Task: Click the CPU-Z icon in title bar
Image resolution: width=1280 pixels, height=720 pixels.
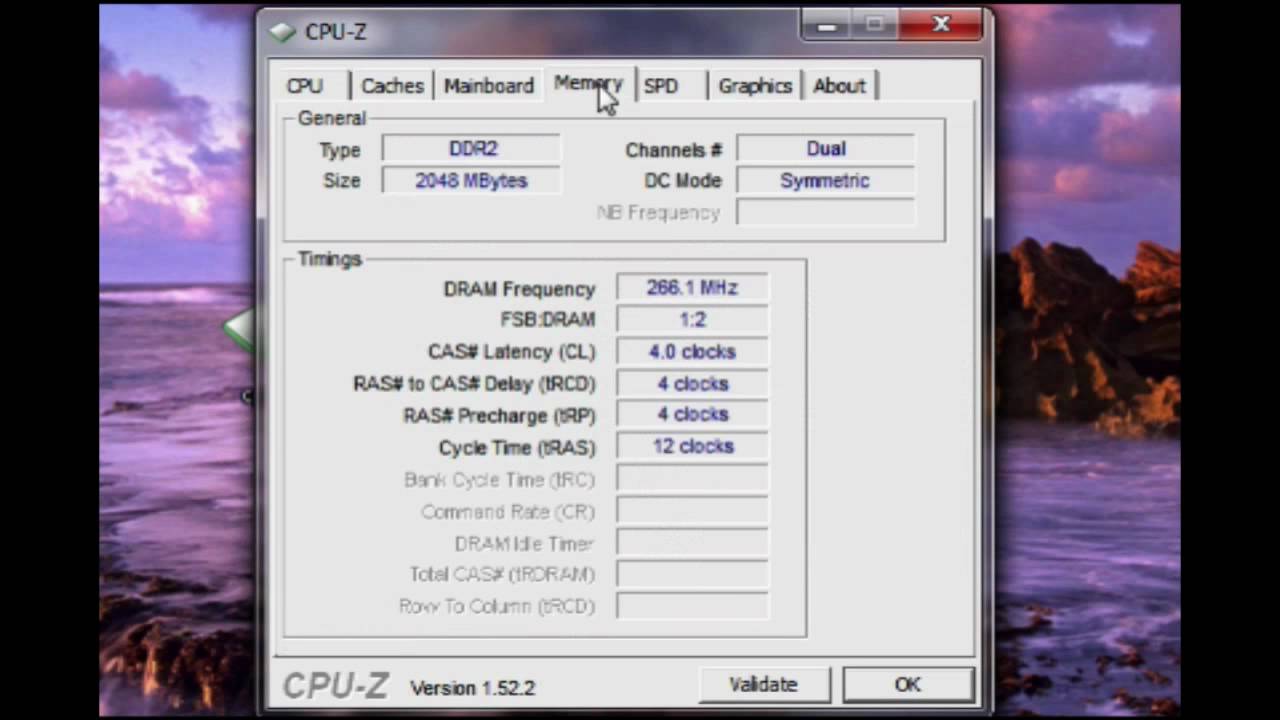Action: (x=283, y=32)
